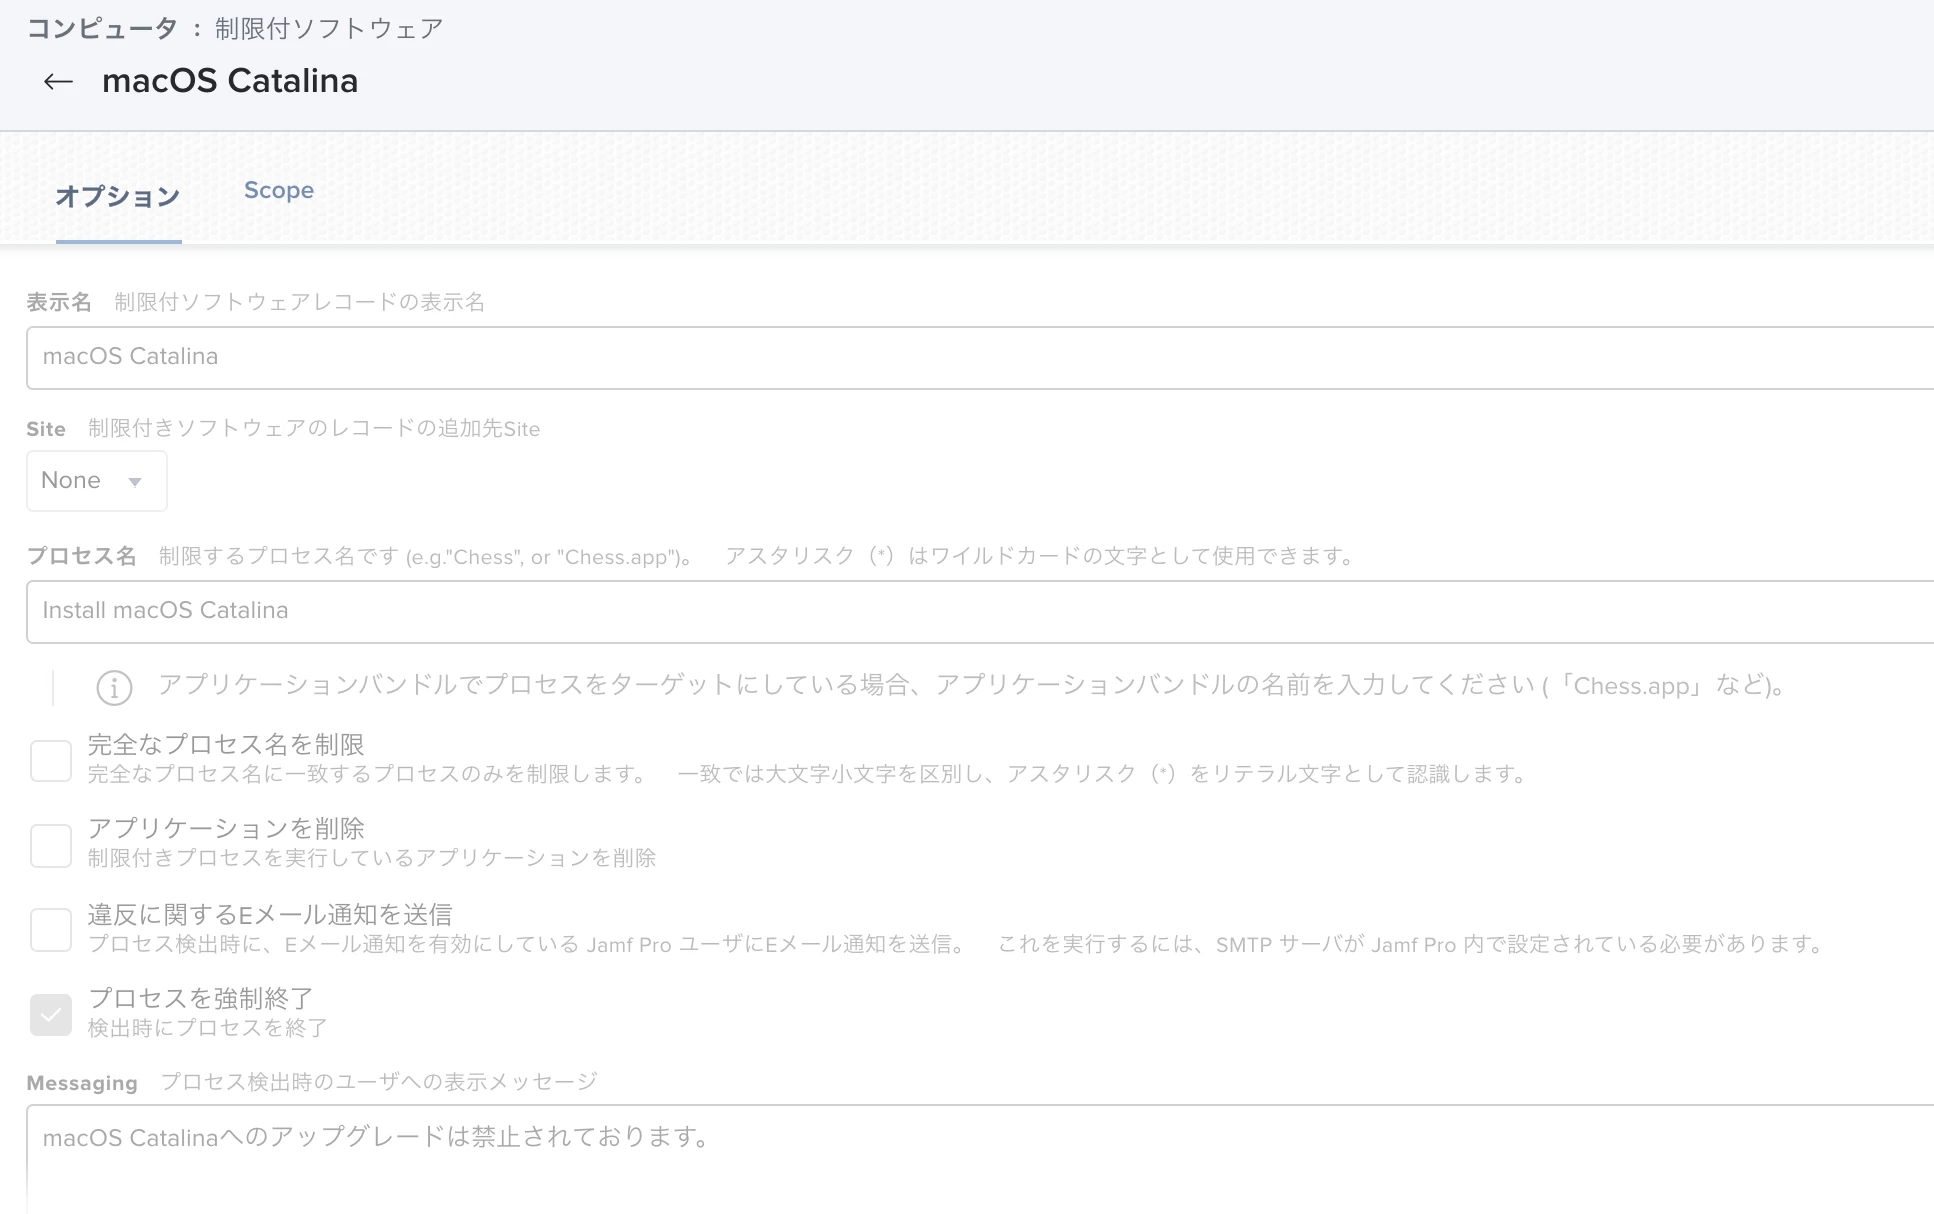
Task: Uncheck the プロセスを強制終了 checkbox
Action: tap(51, 1014)
